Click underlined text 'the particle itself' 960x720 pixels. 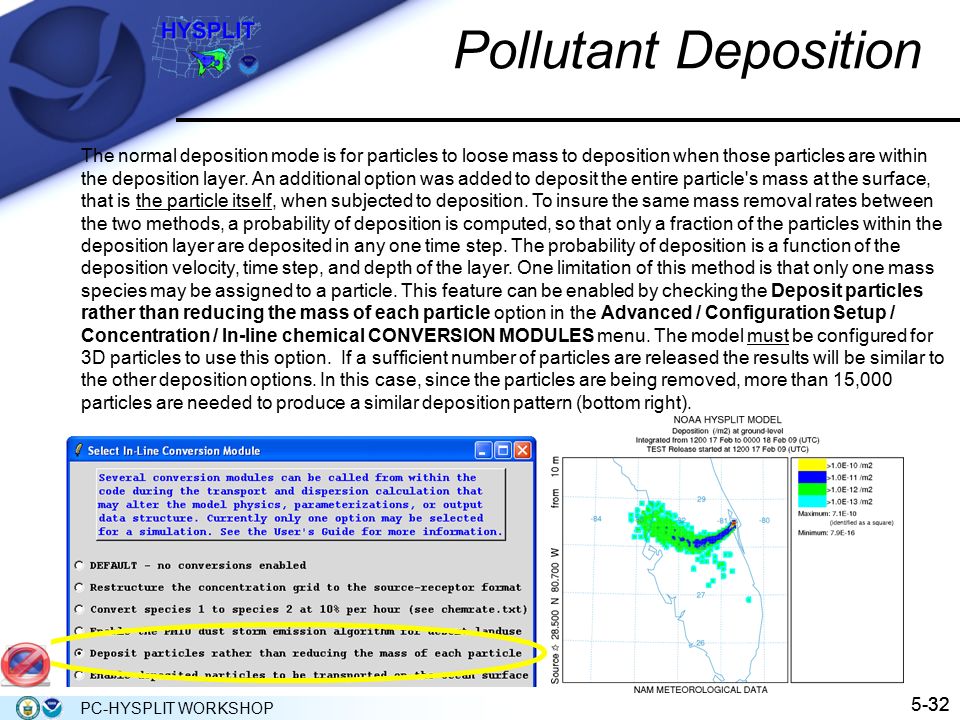point(204,201)
